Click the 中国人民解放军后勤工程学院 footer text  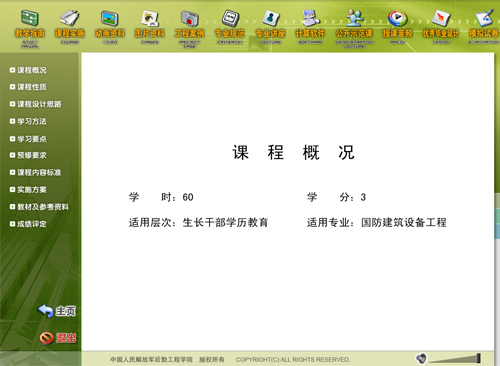(x=151, y=360)
